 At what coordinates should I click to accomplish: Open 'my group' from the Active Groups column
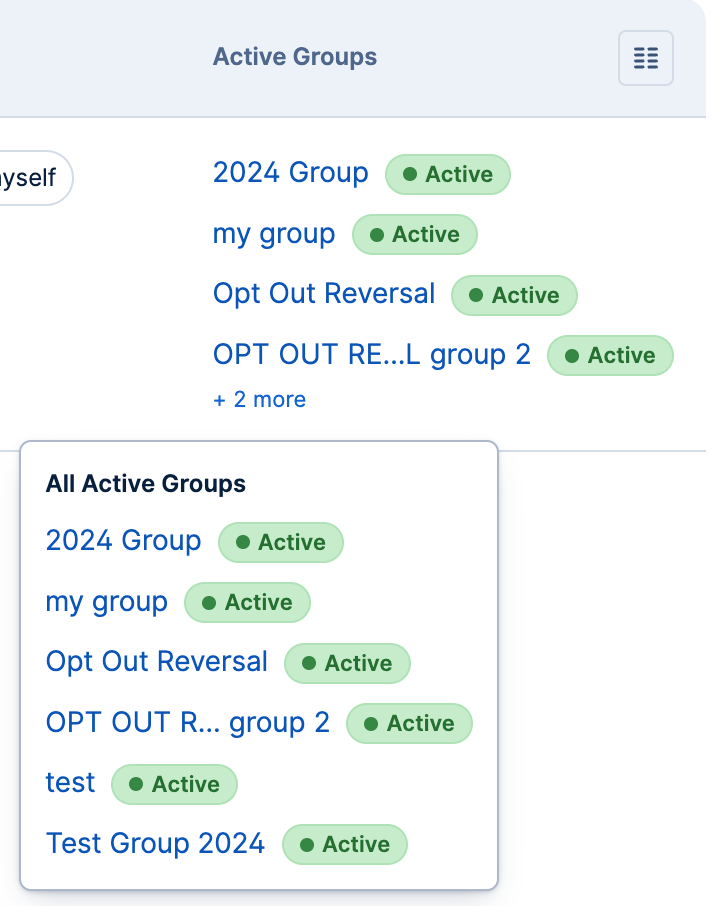click(x=273, y=233)
